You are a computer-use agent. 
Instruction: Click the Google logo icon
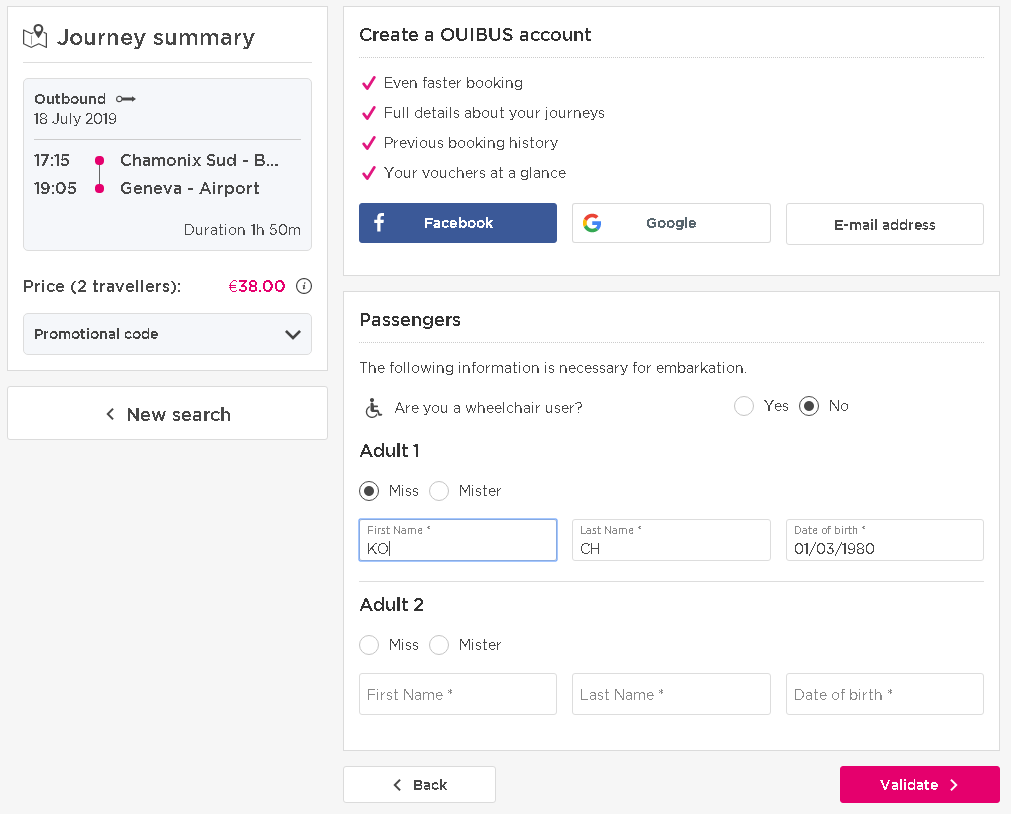592,223
